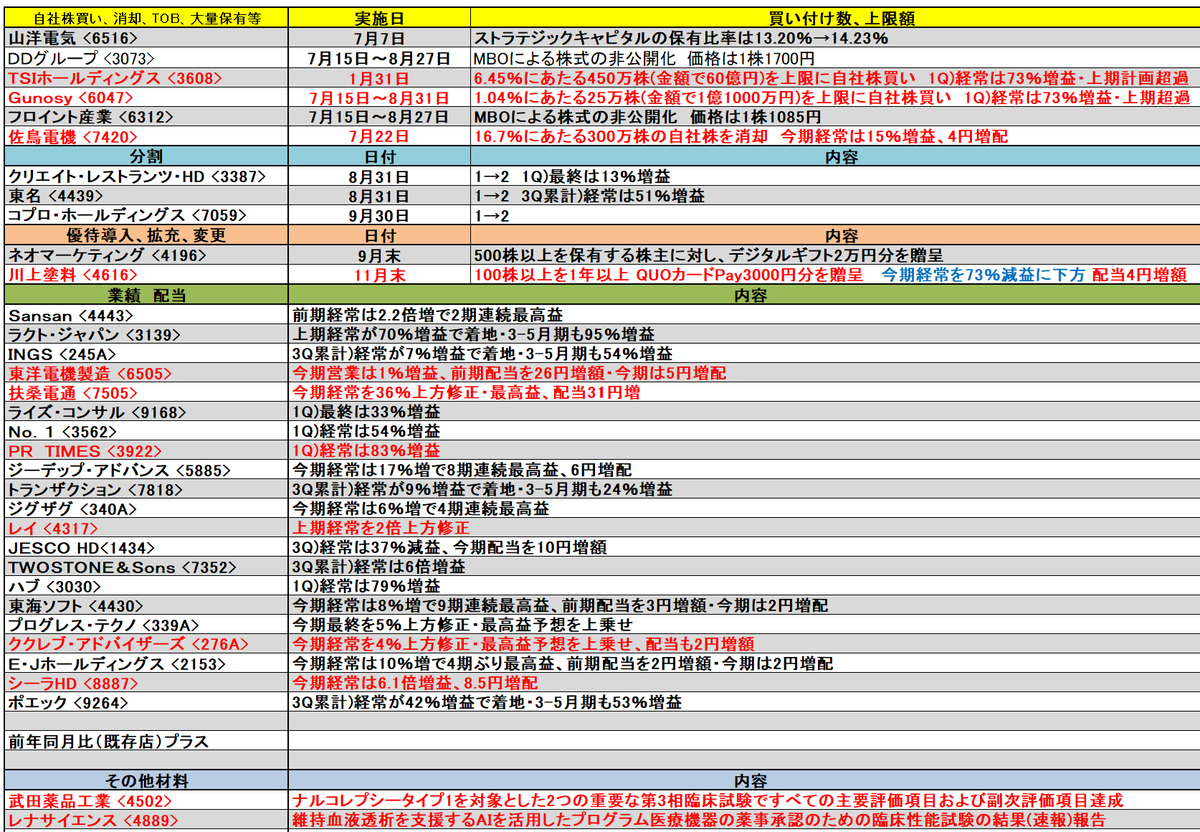Select the TWOSTONE&Sons <7352> cell
This screenshot has width=1200, height=832.
point(147,567)
